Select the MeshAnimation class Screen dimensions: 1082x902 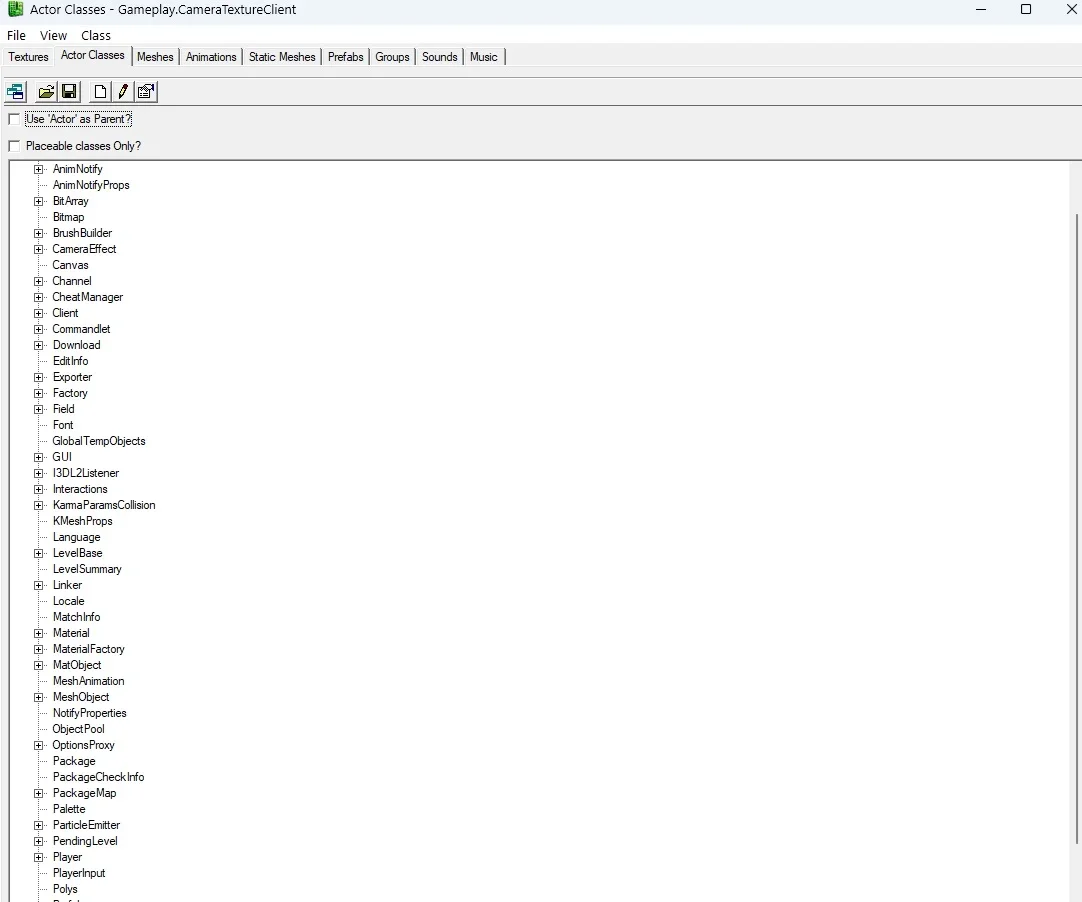coord(88,681)
